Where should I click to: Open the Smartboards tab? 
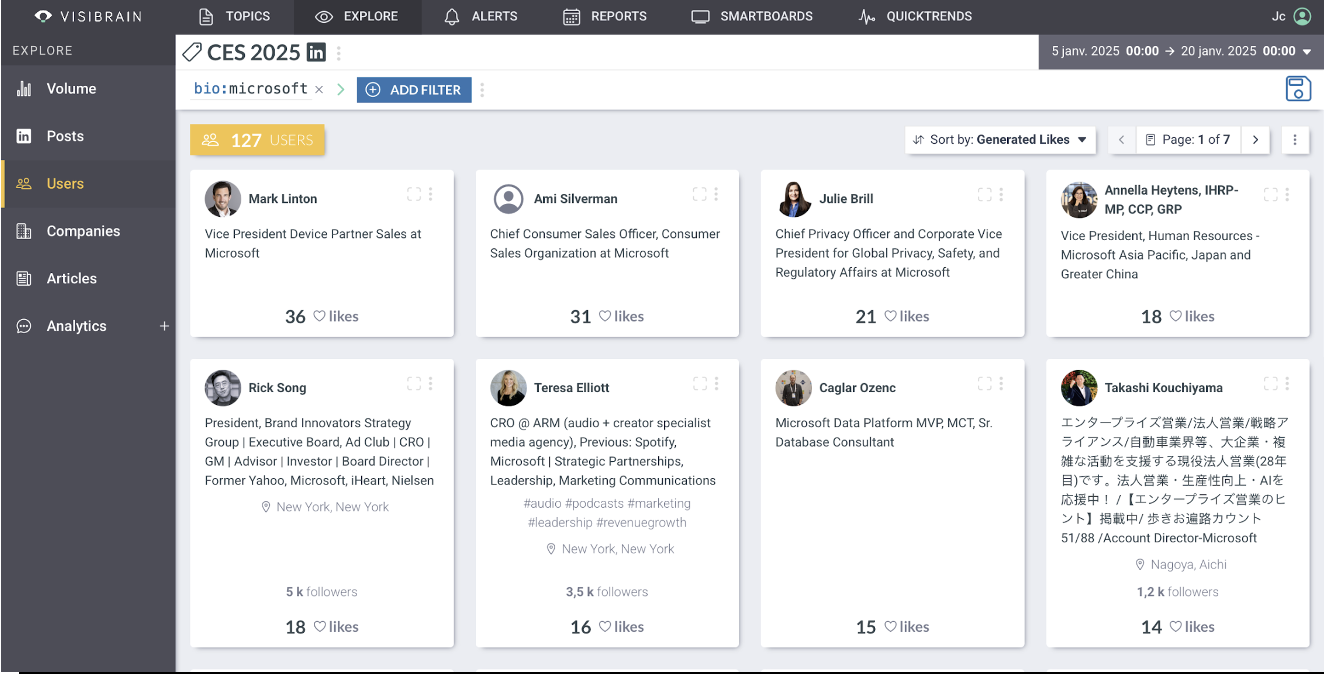click(752, 16)
